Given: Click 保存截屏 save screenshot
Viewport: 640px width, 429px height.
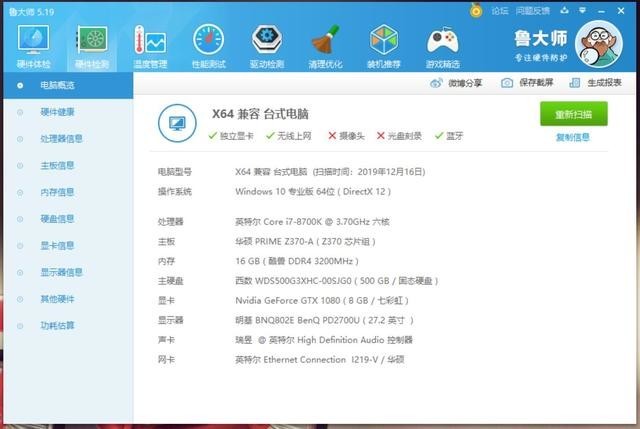Looking at the screenshot, I should click(x=527, y=83).
